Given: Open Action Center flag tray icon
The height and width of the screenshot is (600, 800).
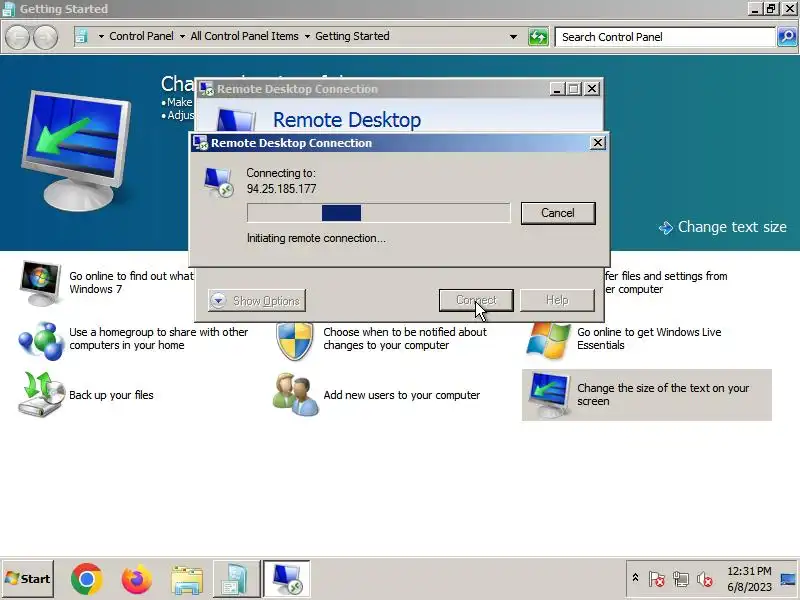Looking at the screenshot, I should click(657, 579).
